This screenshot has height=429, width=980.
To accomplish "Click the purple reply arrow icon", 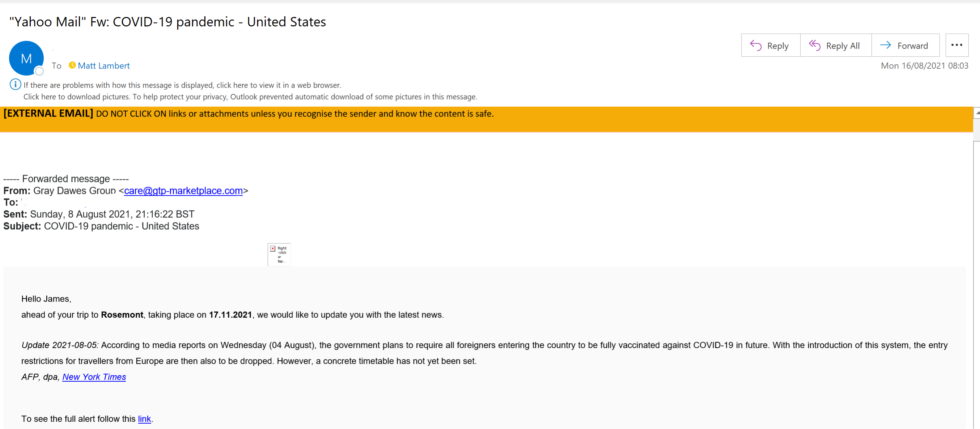I will tap(756, 46).
